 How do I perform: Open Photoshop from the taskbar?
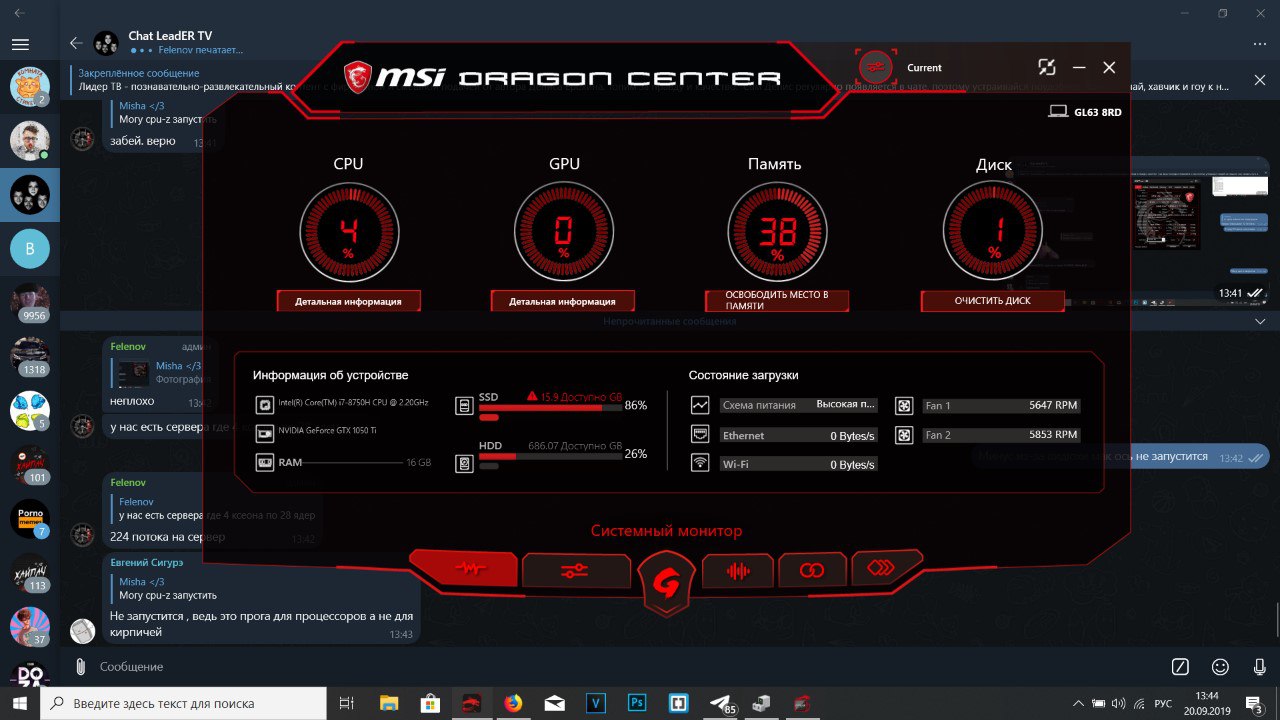pos(637,703)
